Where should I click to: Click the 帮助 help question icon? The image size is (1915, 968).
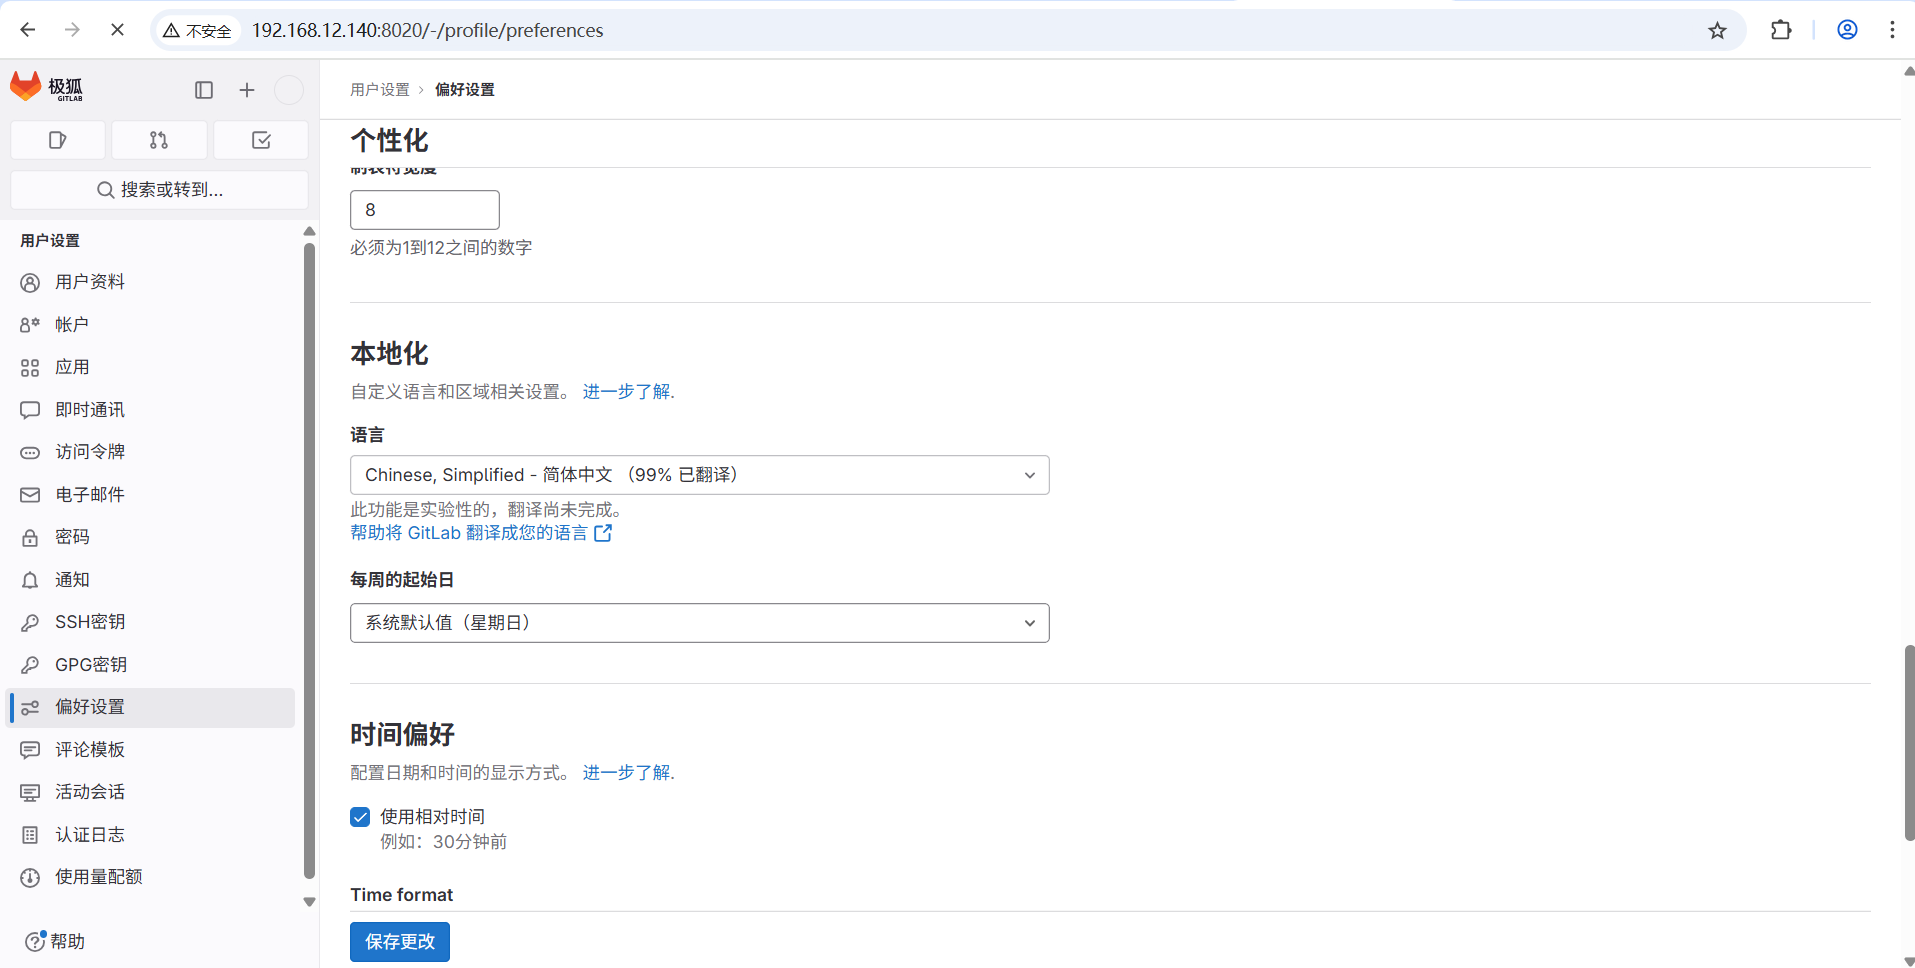click(x=35, y=941)
